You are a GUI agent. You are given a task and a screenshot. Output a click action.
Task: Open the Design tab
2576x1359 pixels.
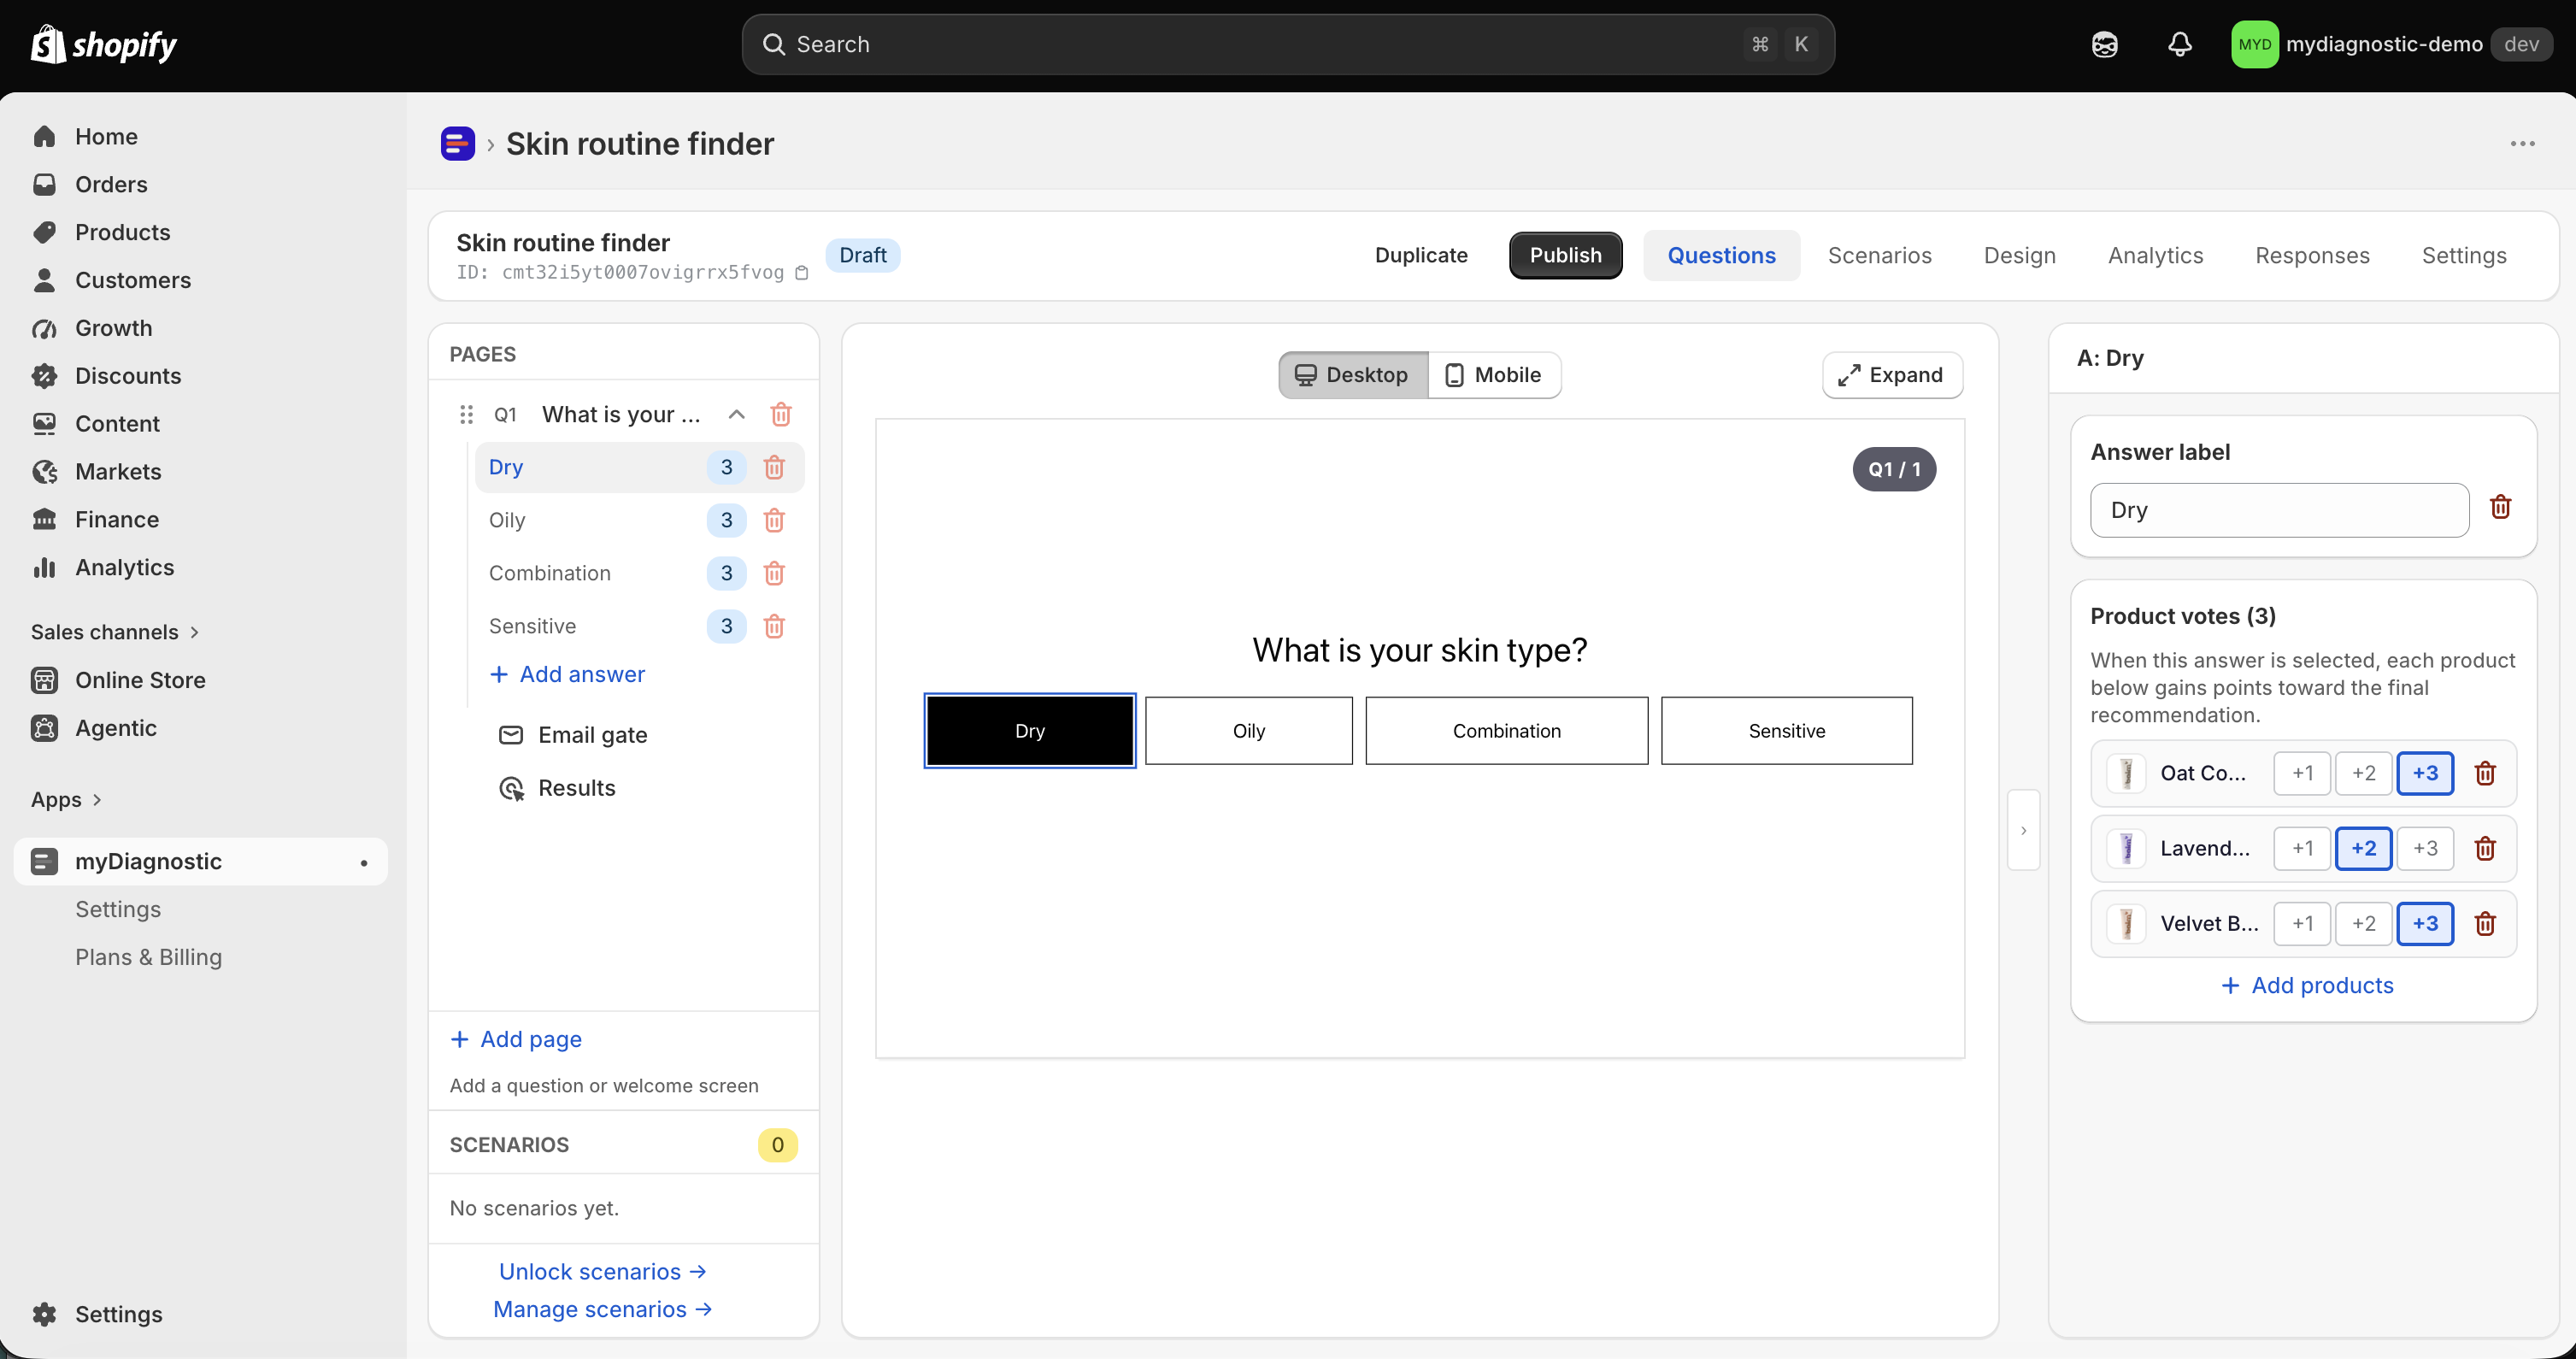[x=2019, y=255]
